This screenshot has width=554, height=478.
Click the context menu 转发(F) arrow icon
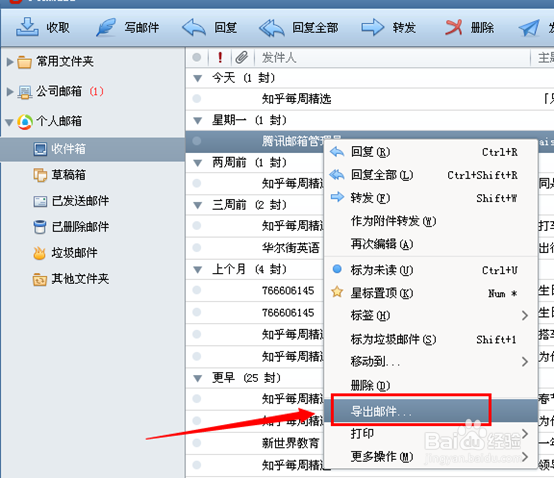coord(337,197)
